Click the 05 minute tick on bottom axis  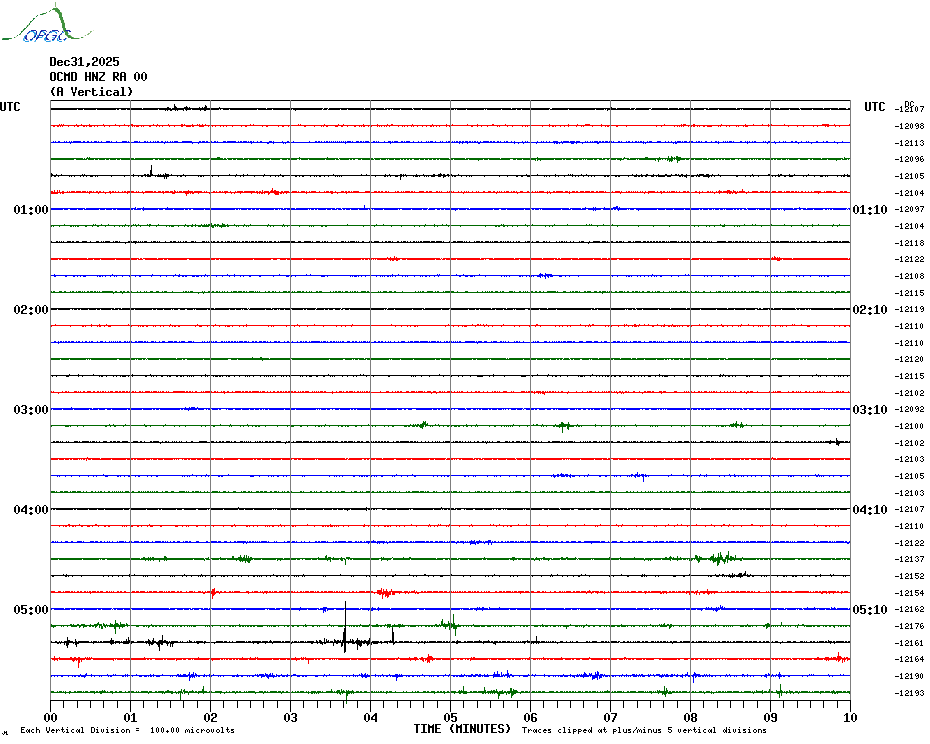(x=451, y=717)
